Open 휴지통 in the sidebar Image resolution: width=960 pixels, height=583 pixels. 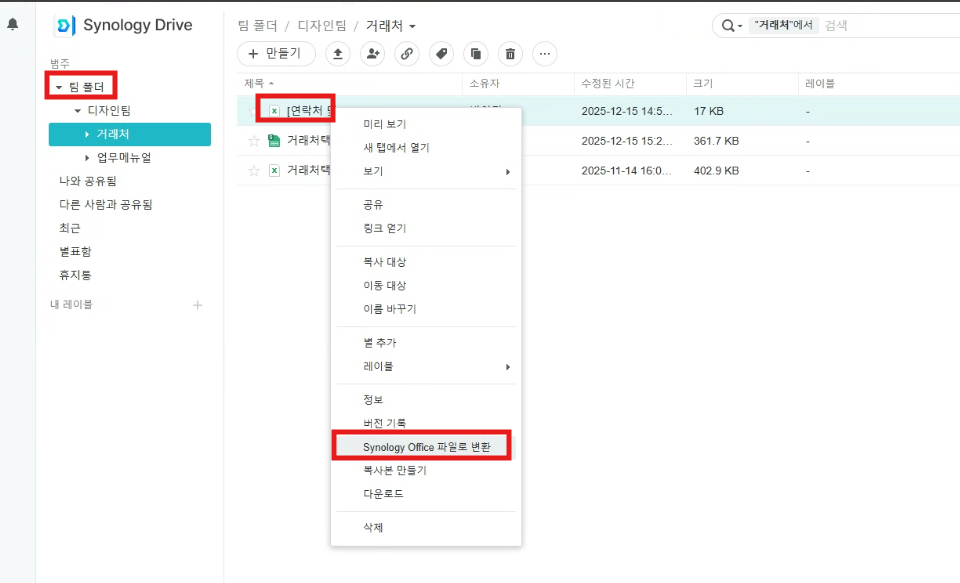(75, 275)
